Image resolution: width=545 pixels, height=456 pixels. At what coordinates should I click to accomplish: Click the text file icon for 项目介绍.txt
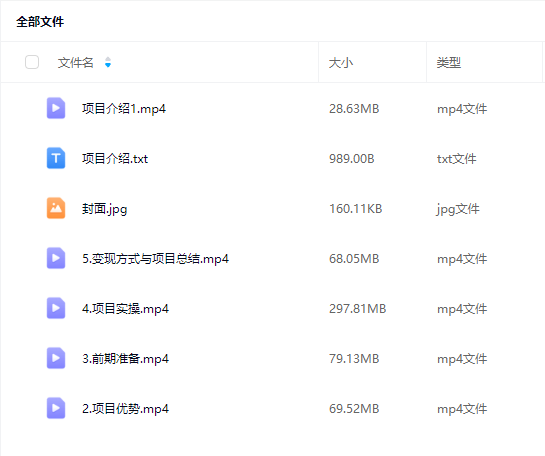pyautogui.click(x=56, y=158)
